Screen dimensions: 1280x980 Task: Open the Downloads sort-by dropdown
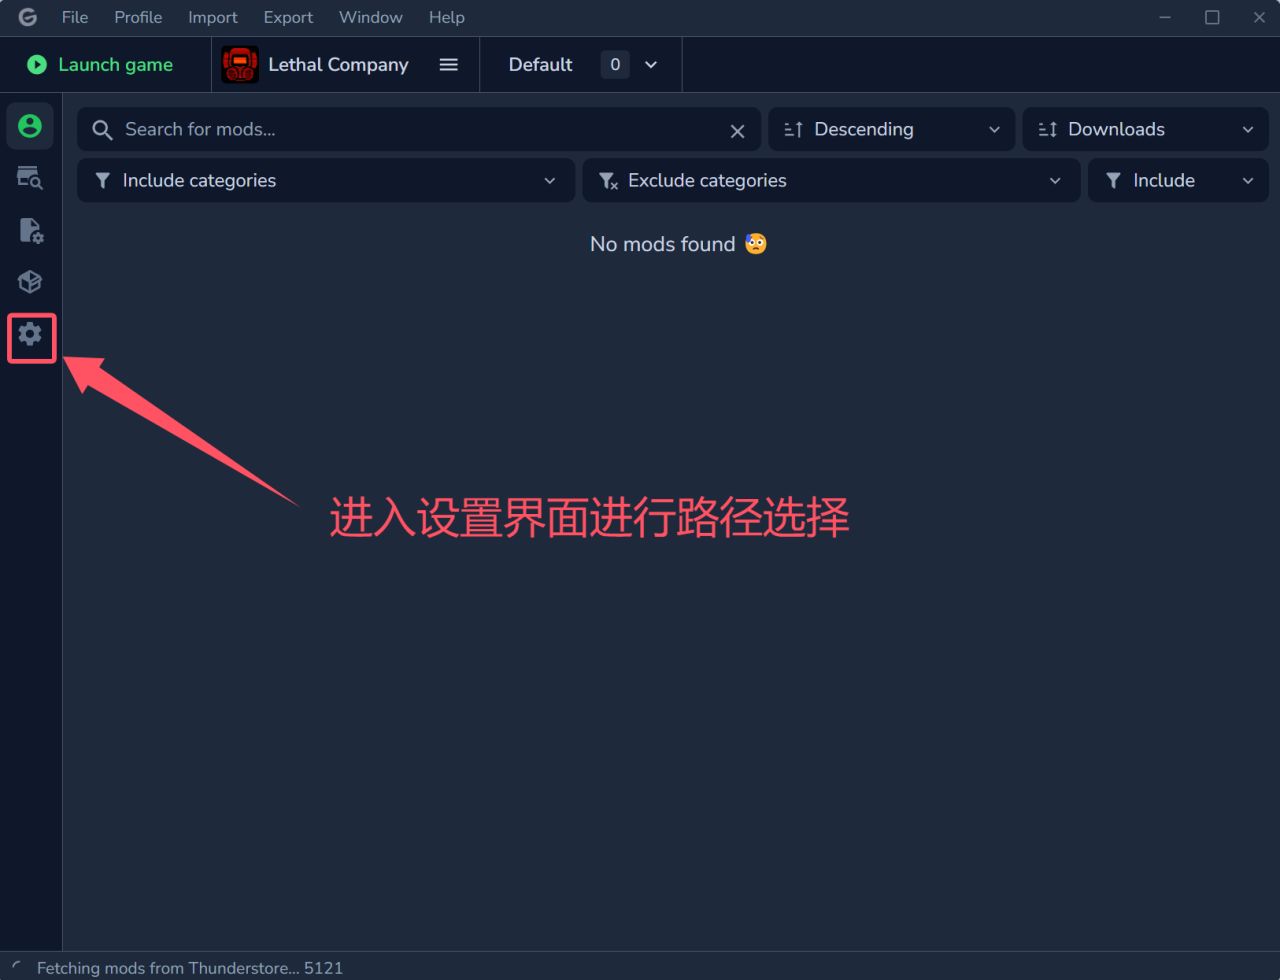1145,130
